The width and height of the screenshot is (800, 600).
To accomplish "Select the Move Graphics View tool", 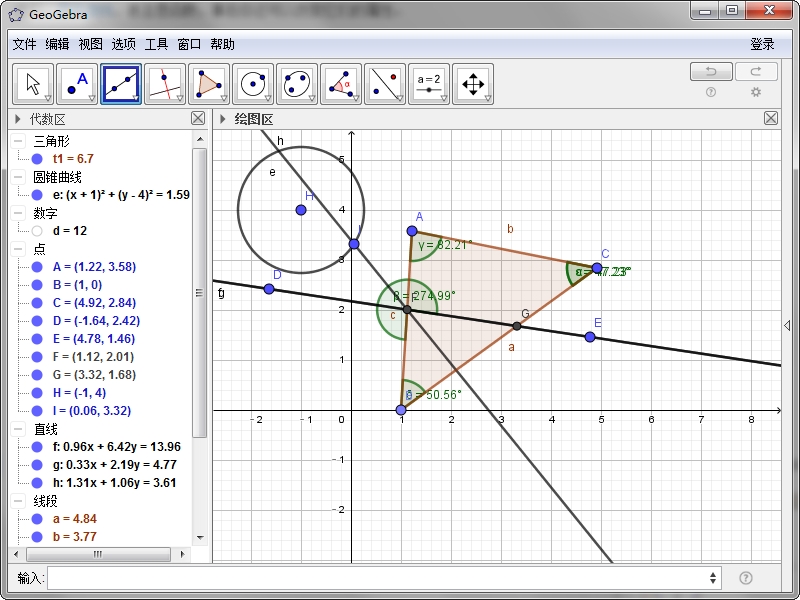I will (x=473, y=84).
